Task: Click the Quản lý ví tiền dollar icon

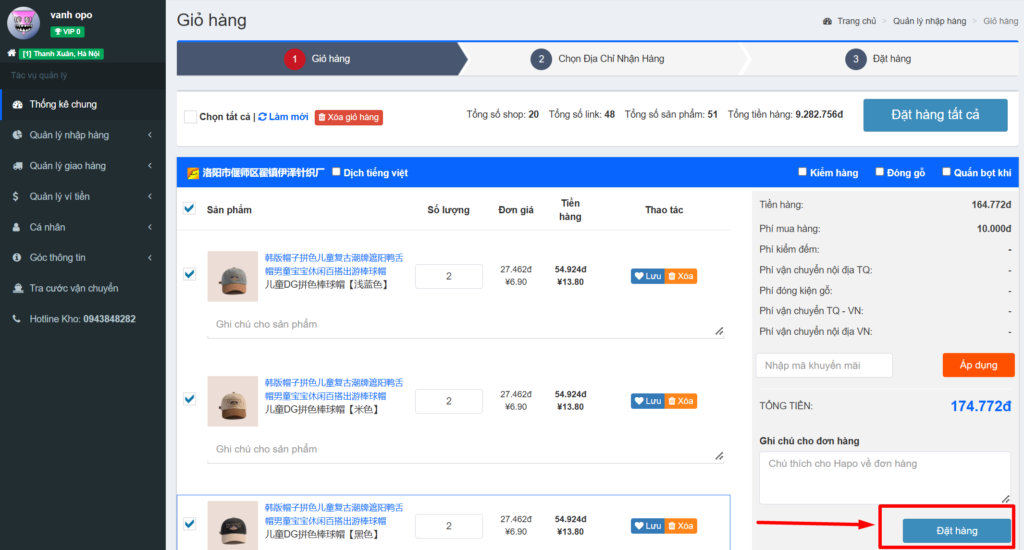Action: pos(17,196)
